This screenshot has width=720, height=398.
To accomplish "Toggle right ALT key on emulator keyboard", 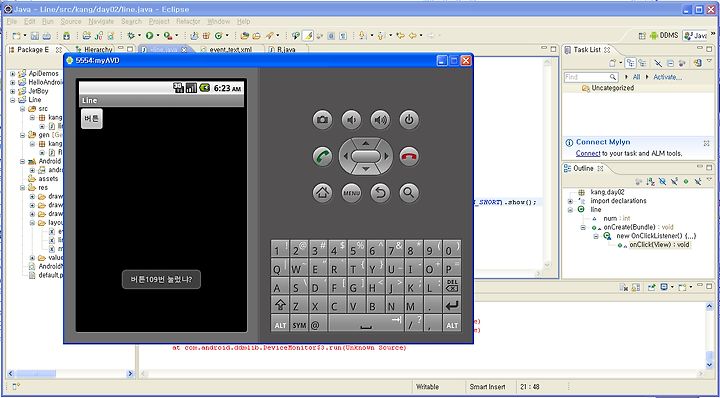I will coord(452,324).
